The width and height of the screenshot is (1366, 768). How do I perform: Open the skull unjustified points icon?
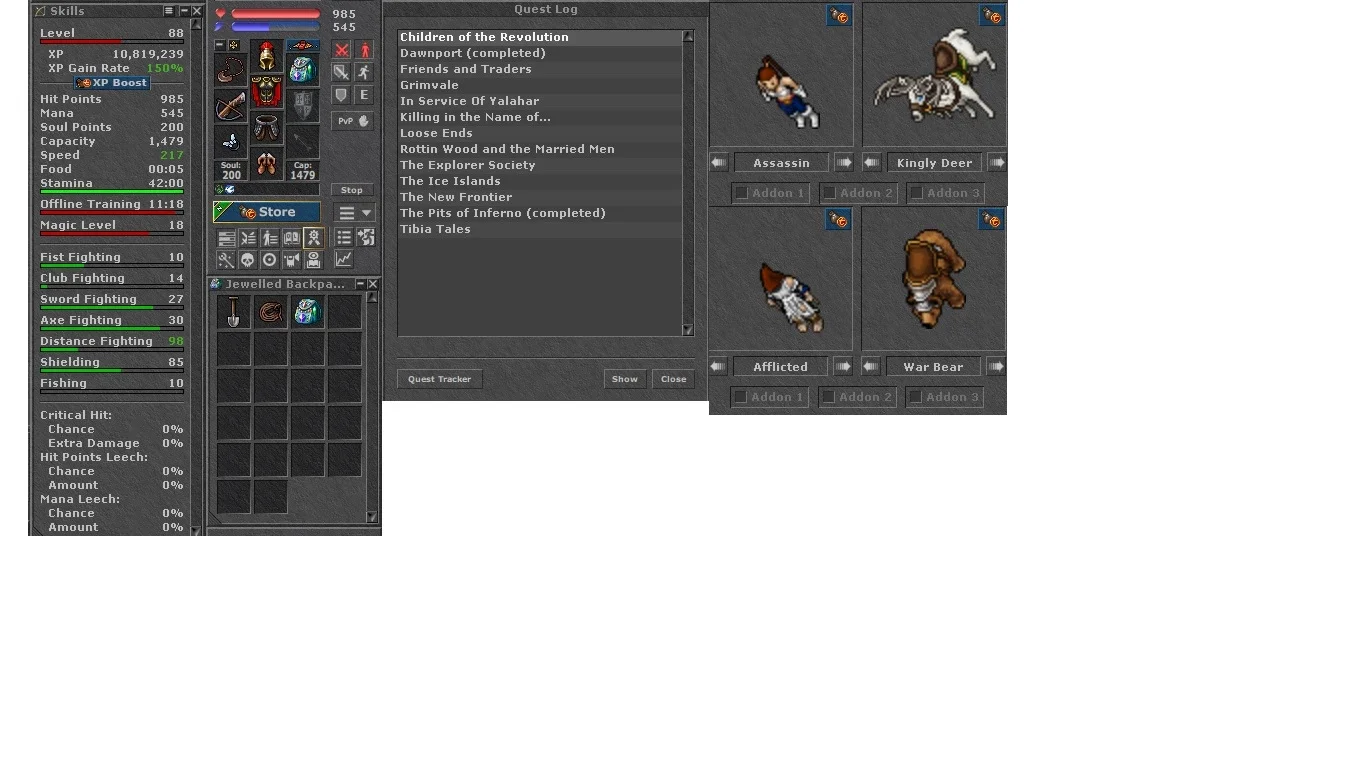[x=248, y=260]
